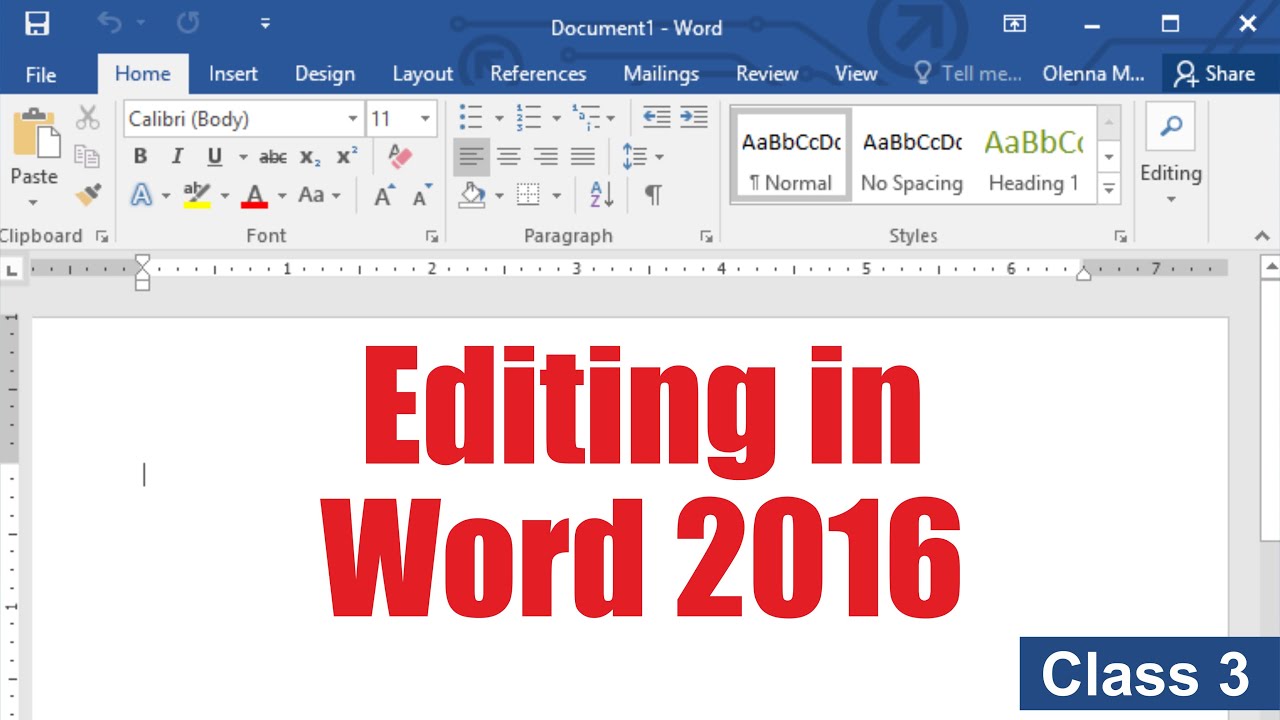Viewport: 1280px width, 720px height.
Task: Click the Tell me search box
Action: (968, 74)
